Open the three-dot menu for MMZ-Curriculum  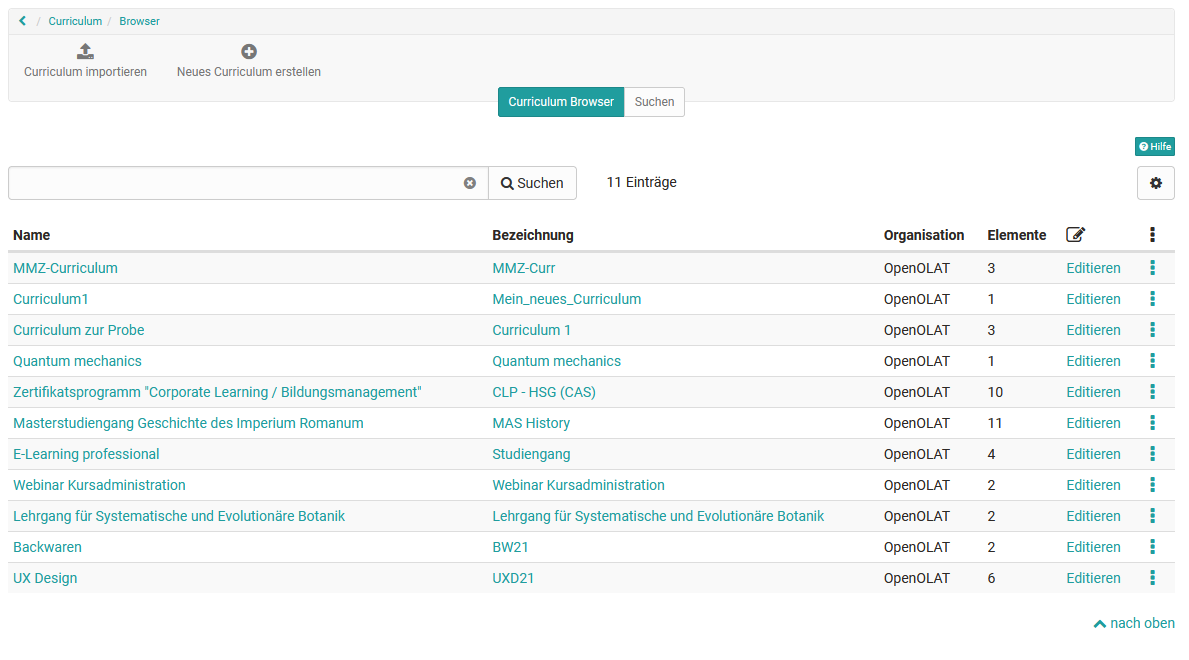click(x=1152, y=268)
